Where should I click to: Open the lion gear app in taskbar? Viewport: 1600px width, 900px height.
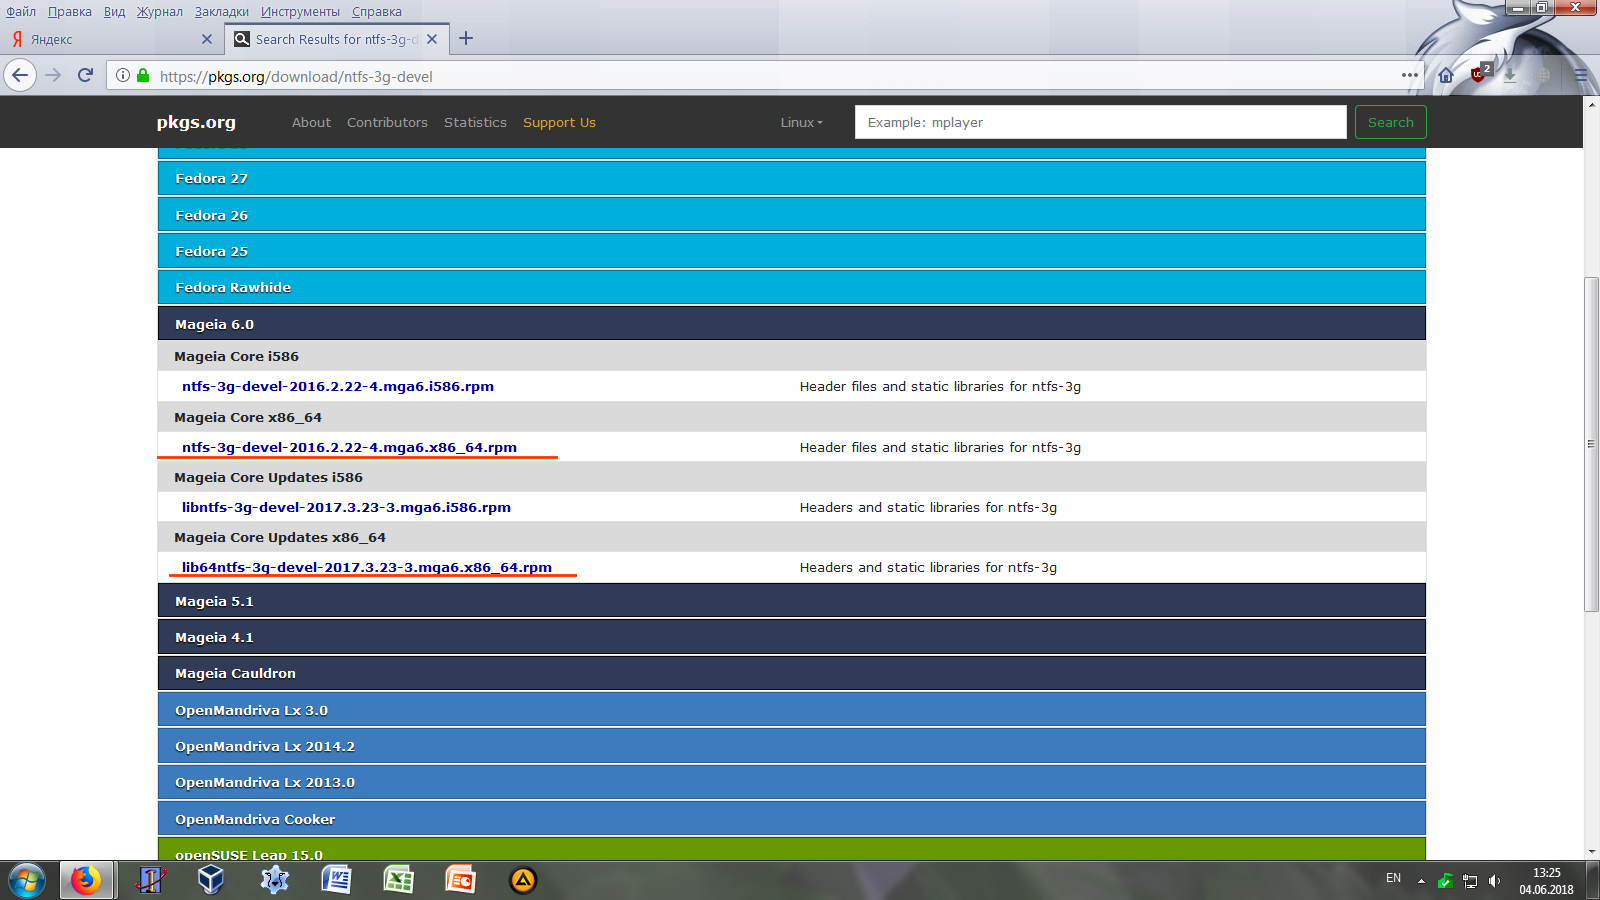pyautogui.click(x=274, y=880)
